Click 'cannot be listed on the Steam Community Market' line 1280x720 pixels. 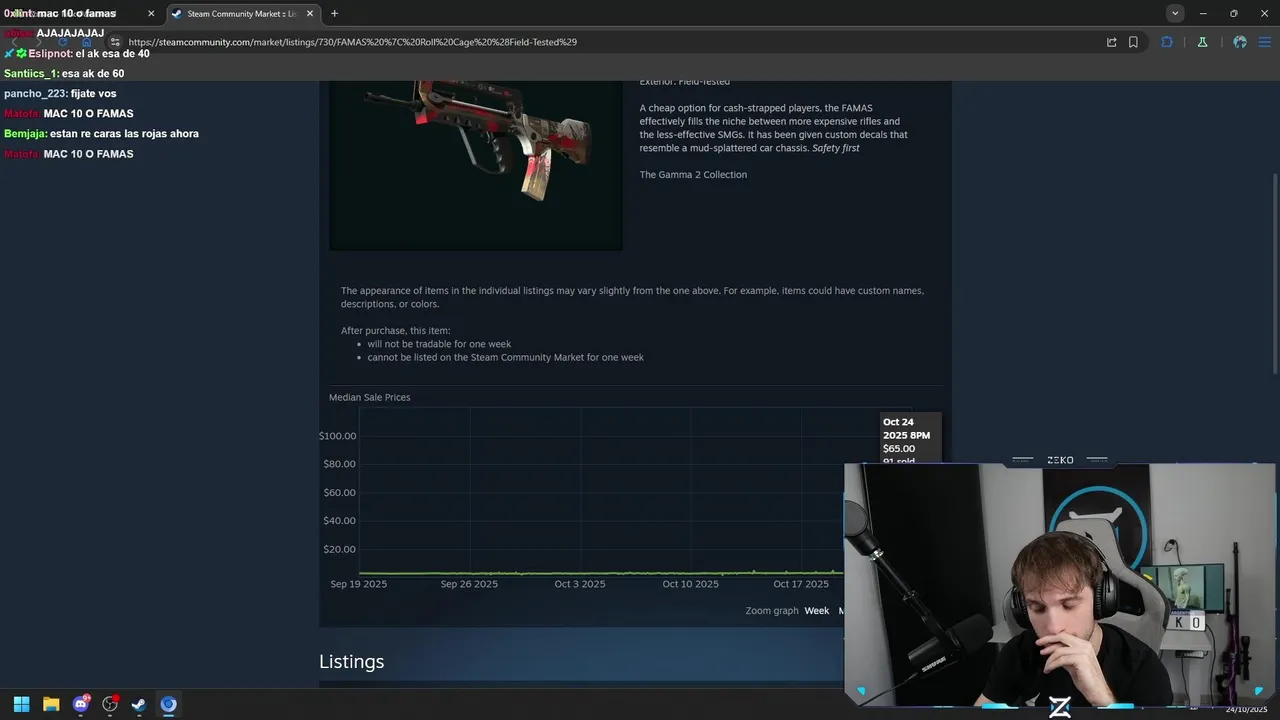[x=505, y=357]
